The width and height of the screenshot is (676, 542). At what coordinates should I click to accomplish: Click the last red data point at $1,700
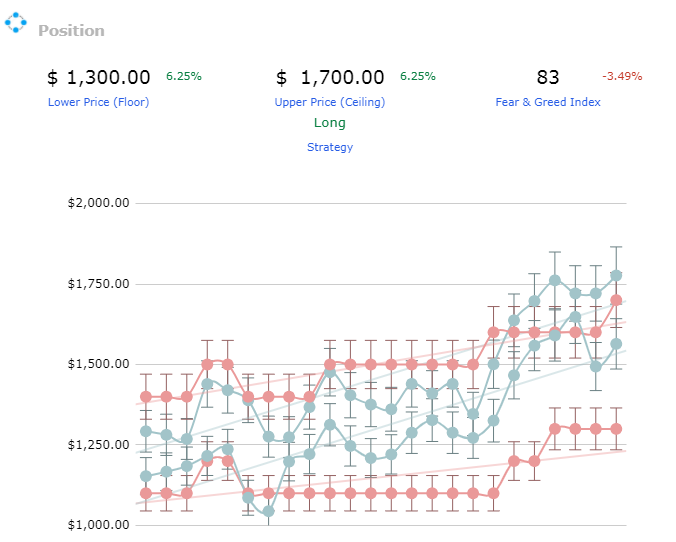616,300
